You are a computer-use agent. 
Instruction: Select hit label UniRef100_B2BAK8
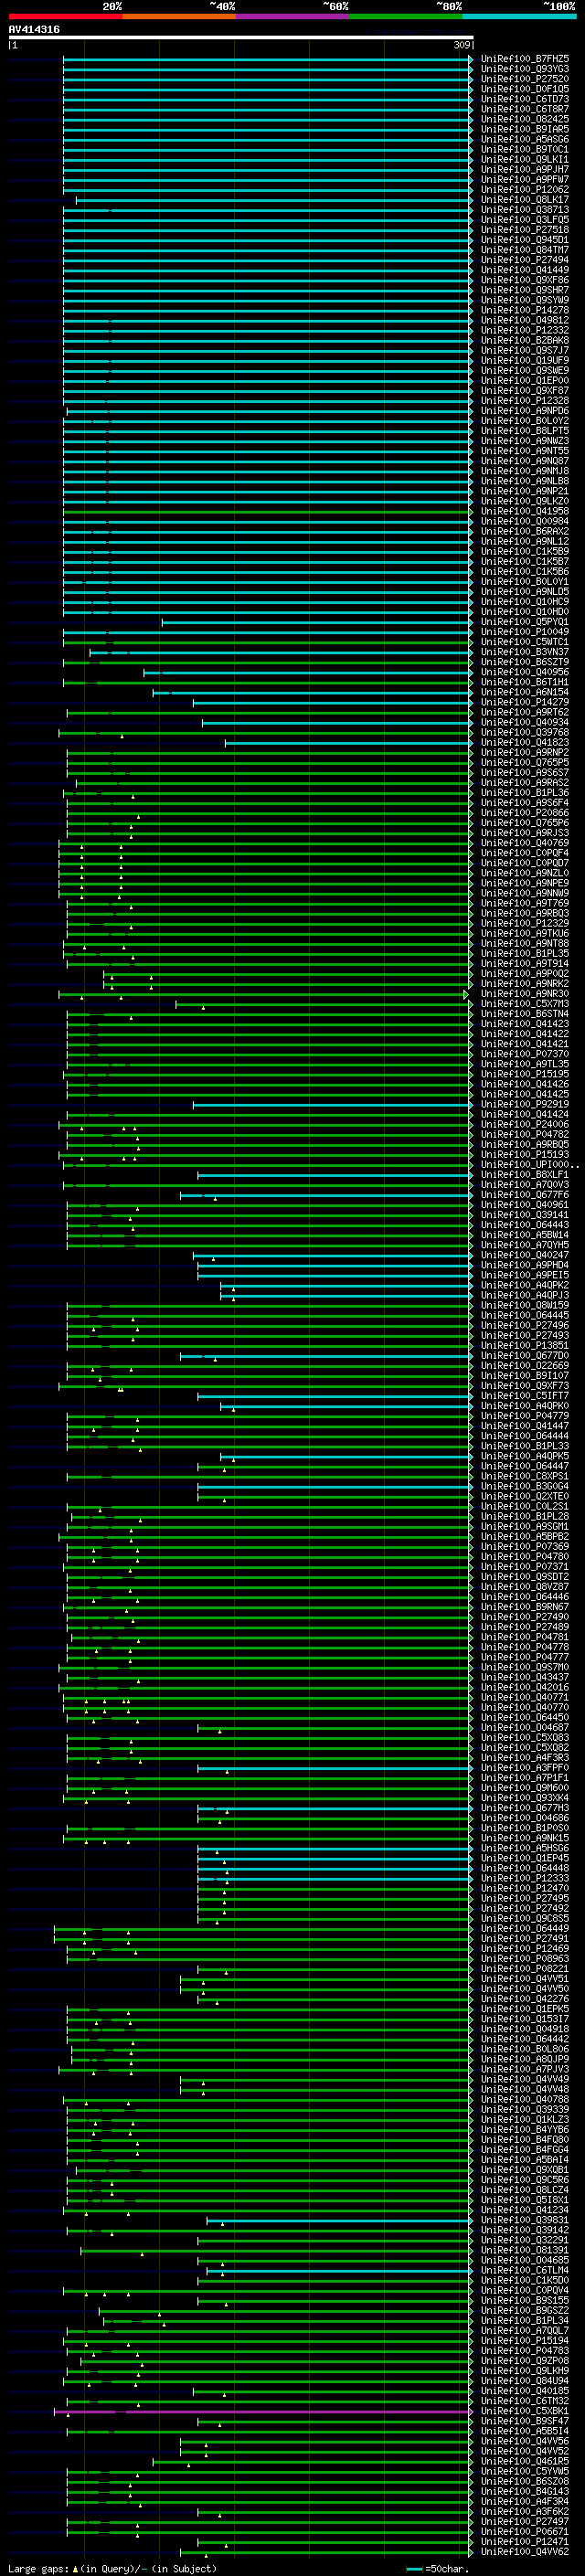coord(525,340)
